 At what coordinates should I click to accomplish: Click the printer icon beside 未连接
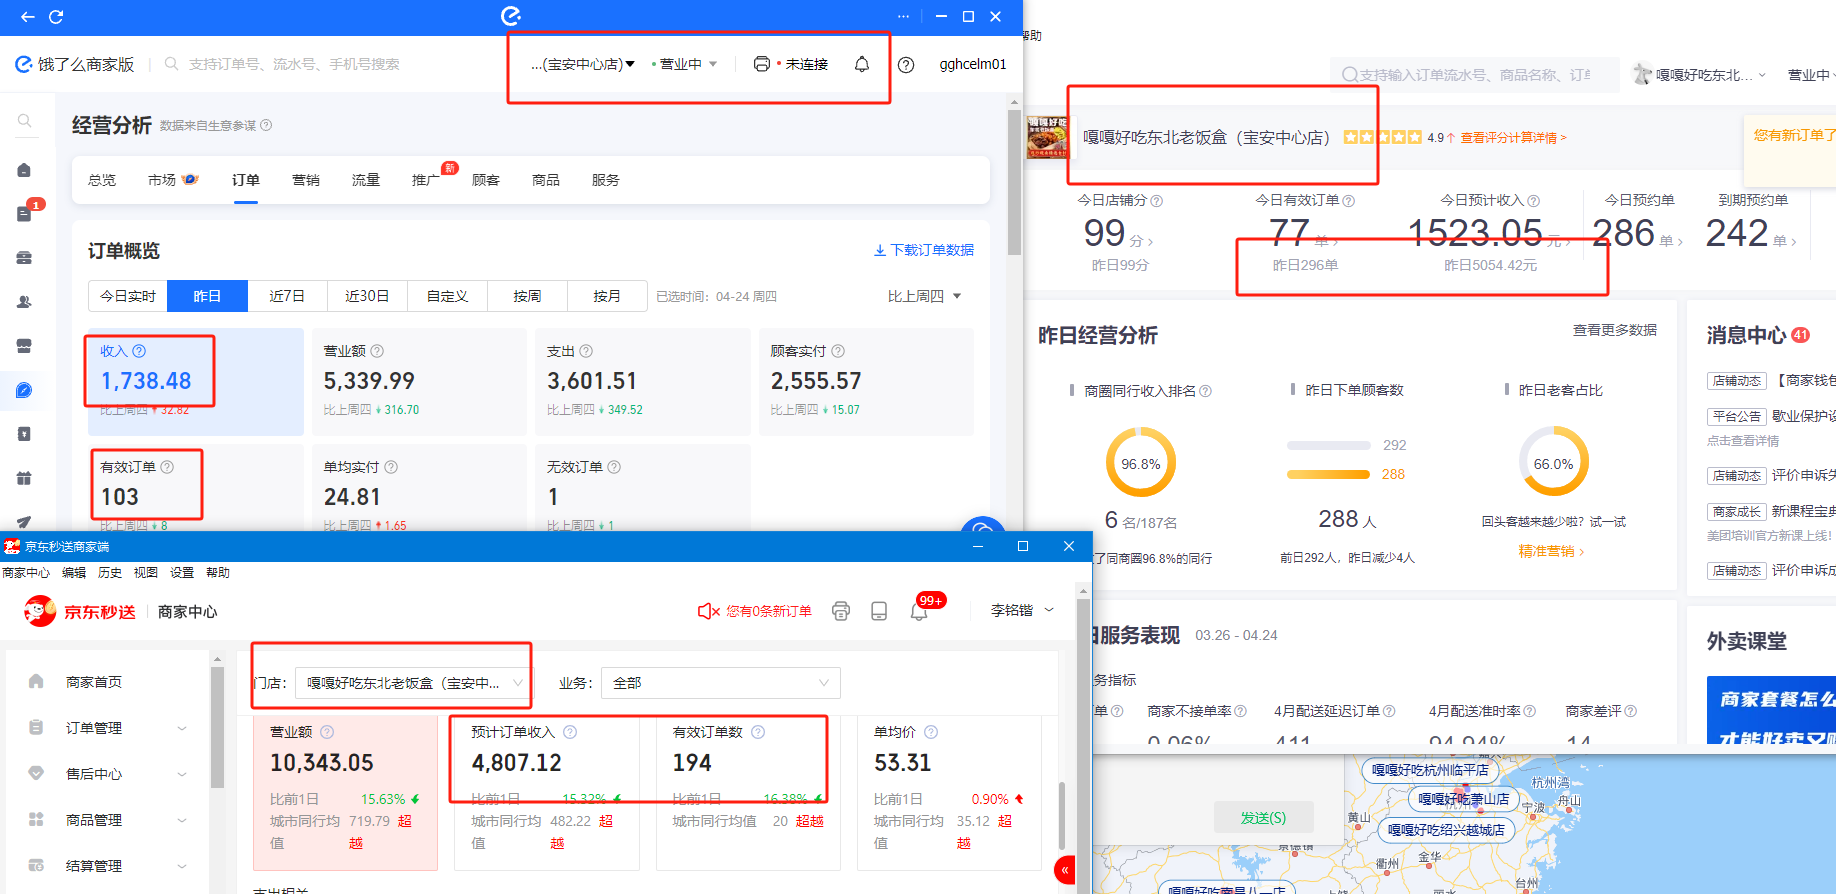[x=762, y=64]
